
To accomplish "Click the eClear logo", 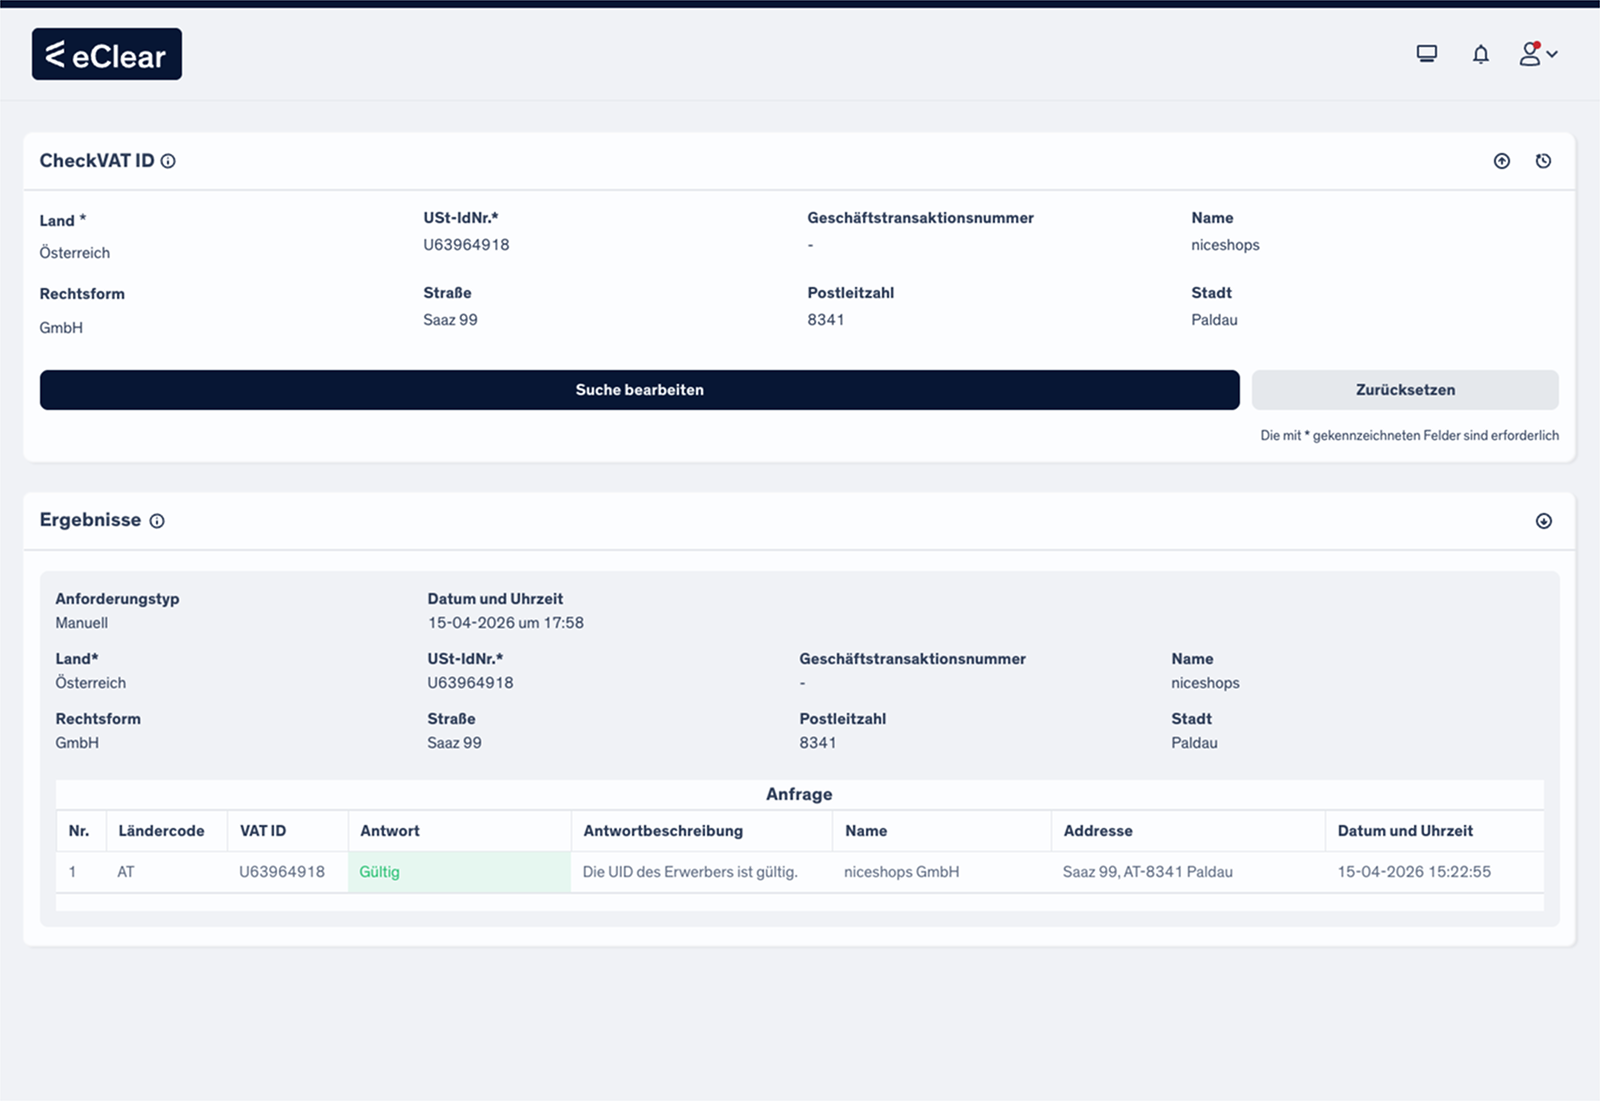I will click(x=107, y=54).
